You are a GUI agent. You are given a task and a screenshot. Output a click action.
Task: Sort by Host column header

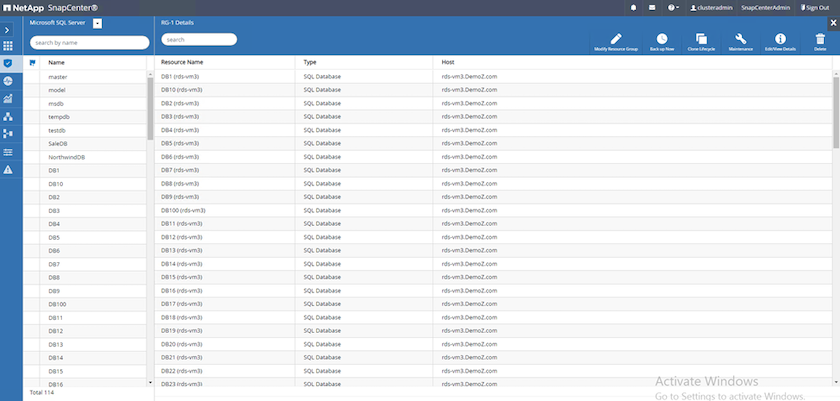[448, 62]
